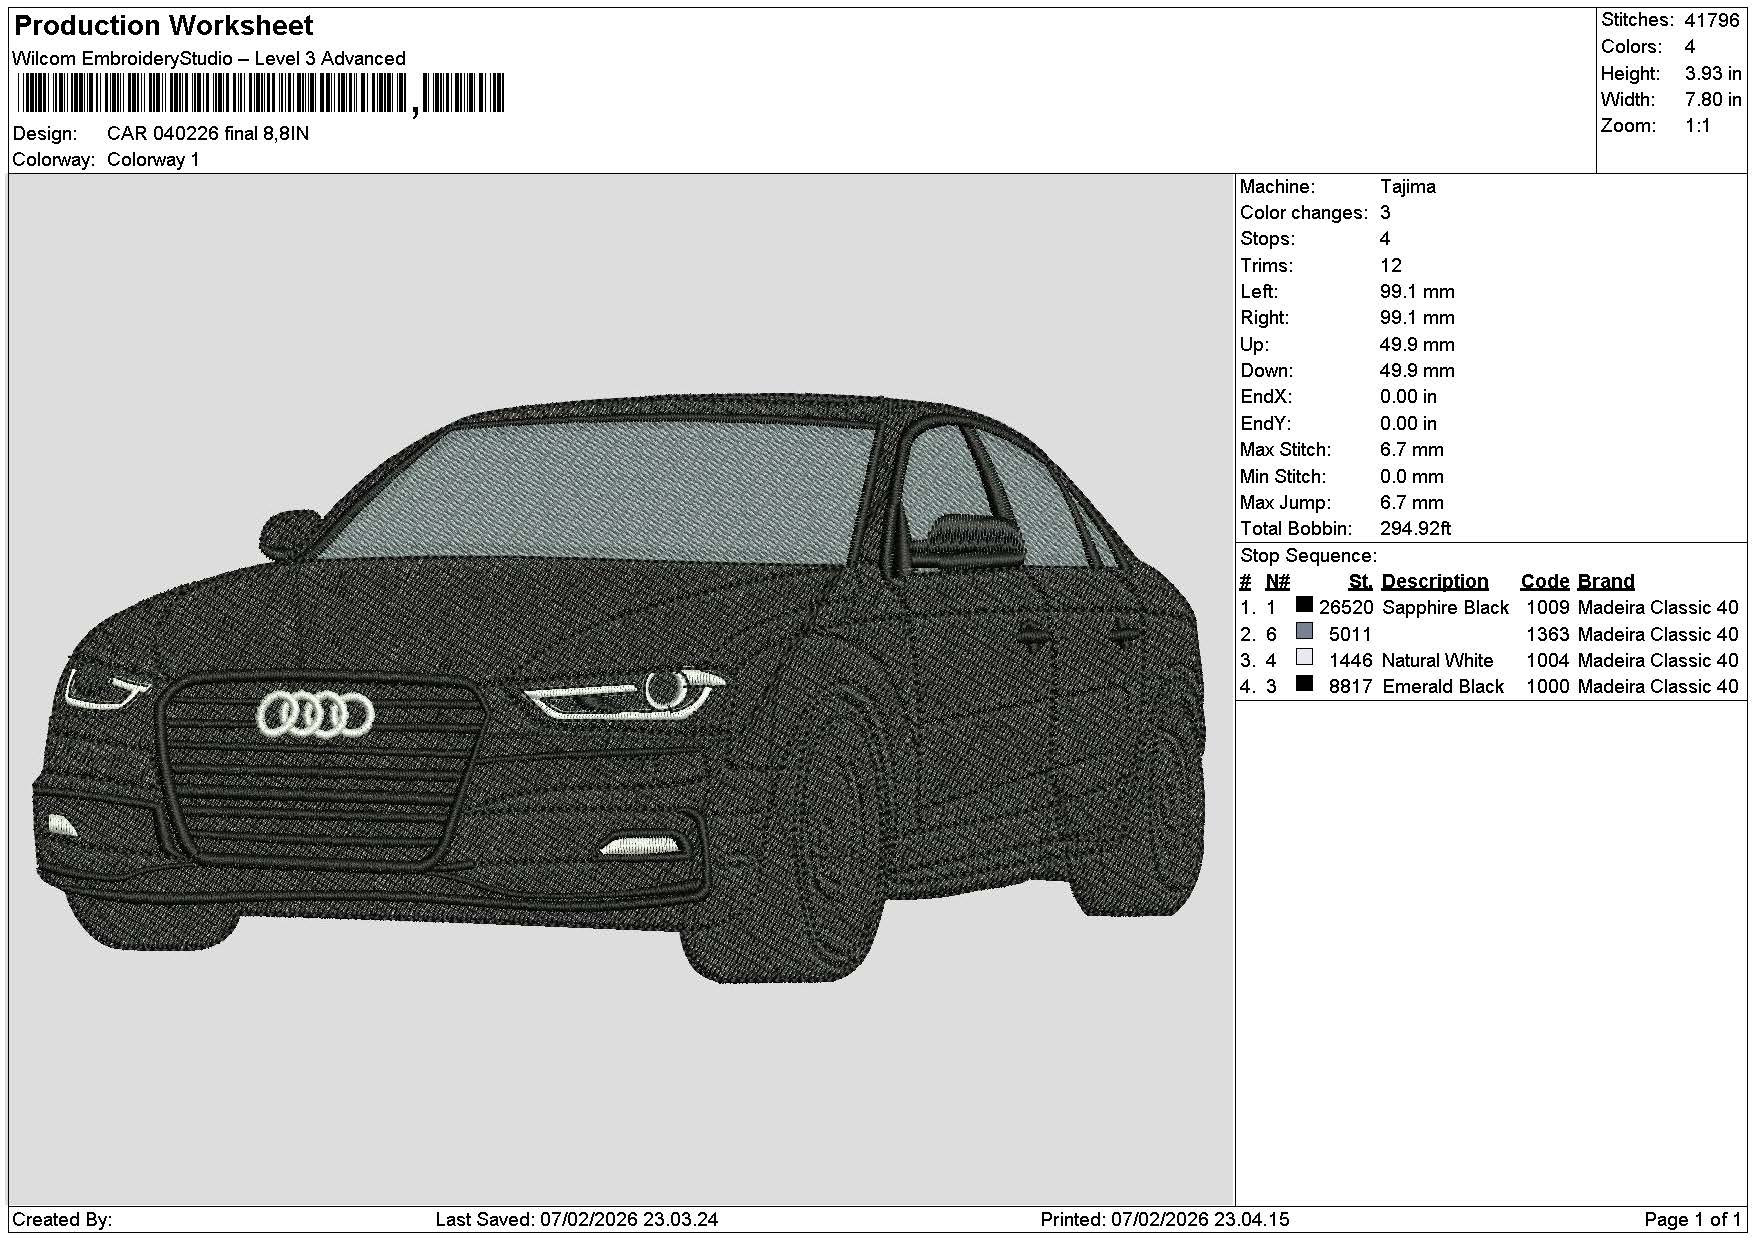Select the St. column header
The width and height of the screenshot is (1755, 1240).
point(1360,582)
